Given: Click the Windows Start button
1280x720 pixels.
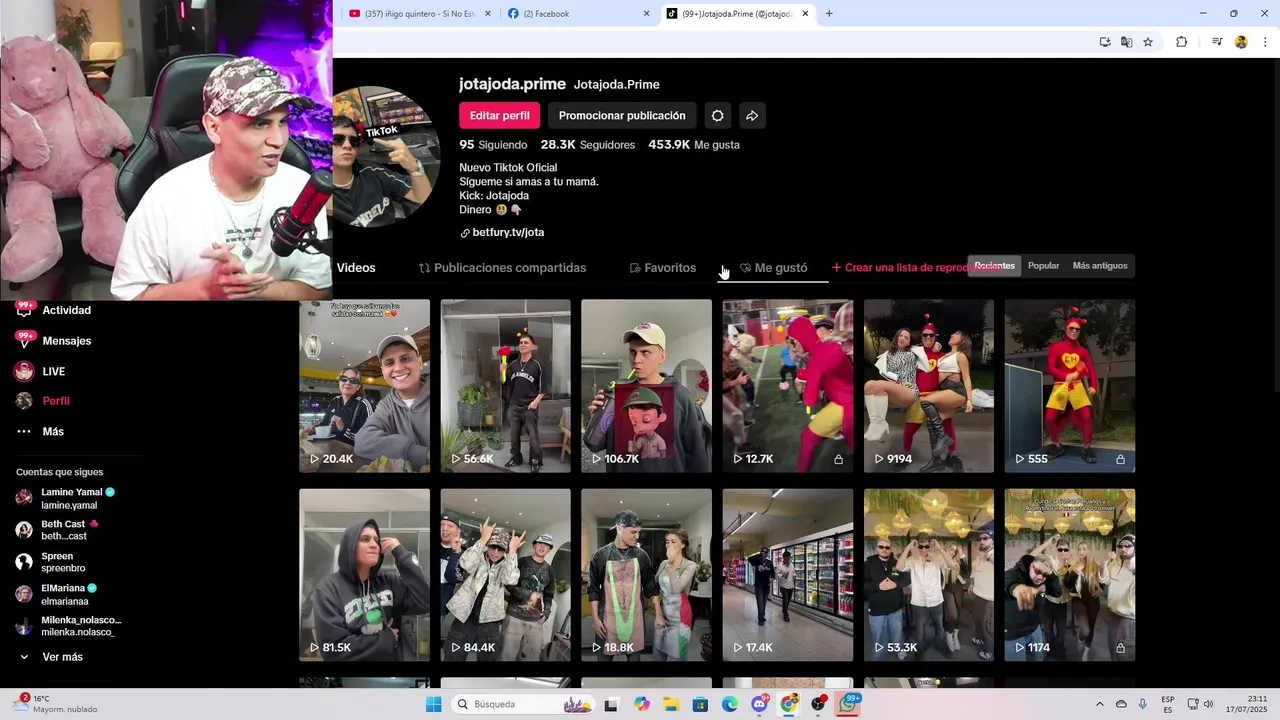Looking at the screenshot, I should (433, 704).
